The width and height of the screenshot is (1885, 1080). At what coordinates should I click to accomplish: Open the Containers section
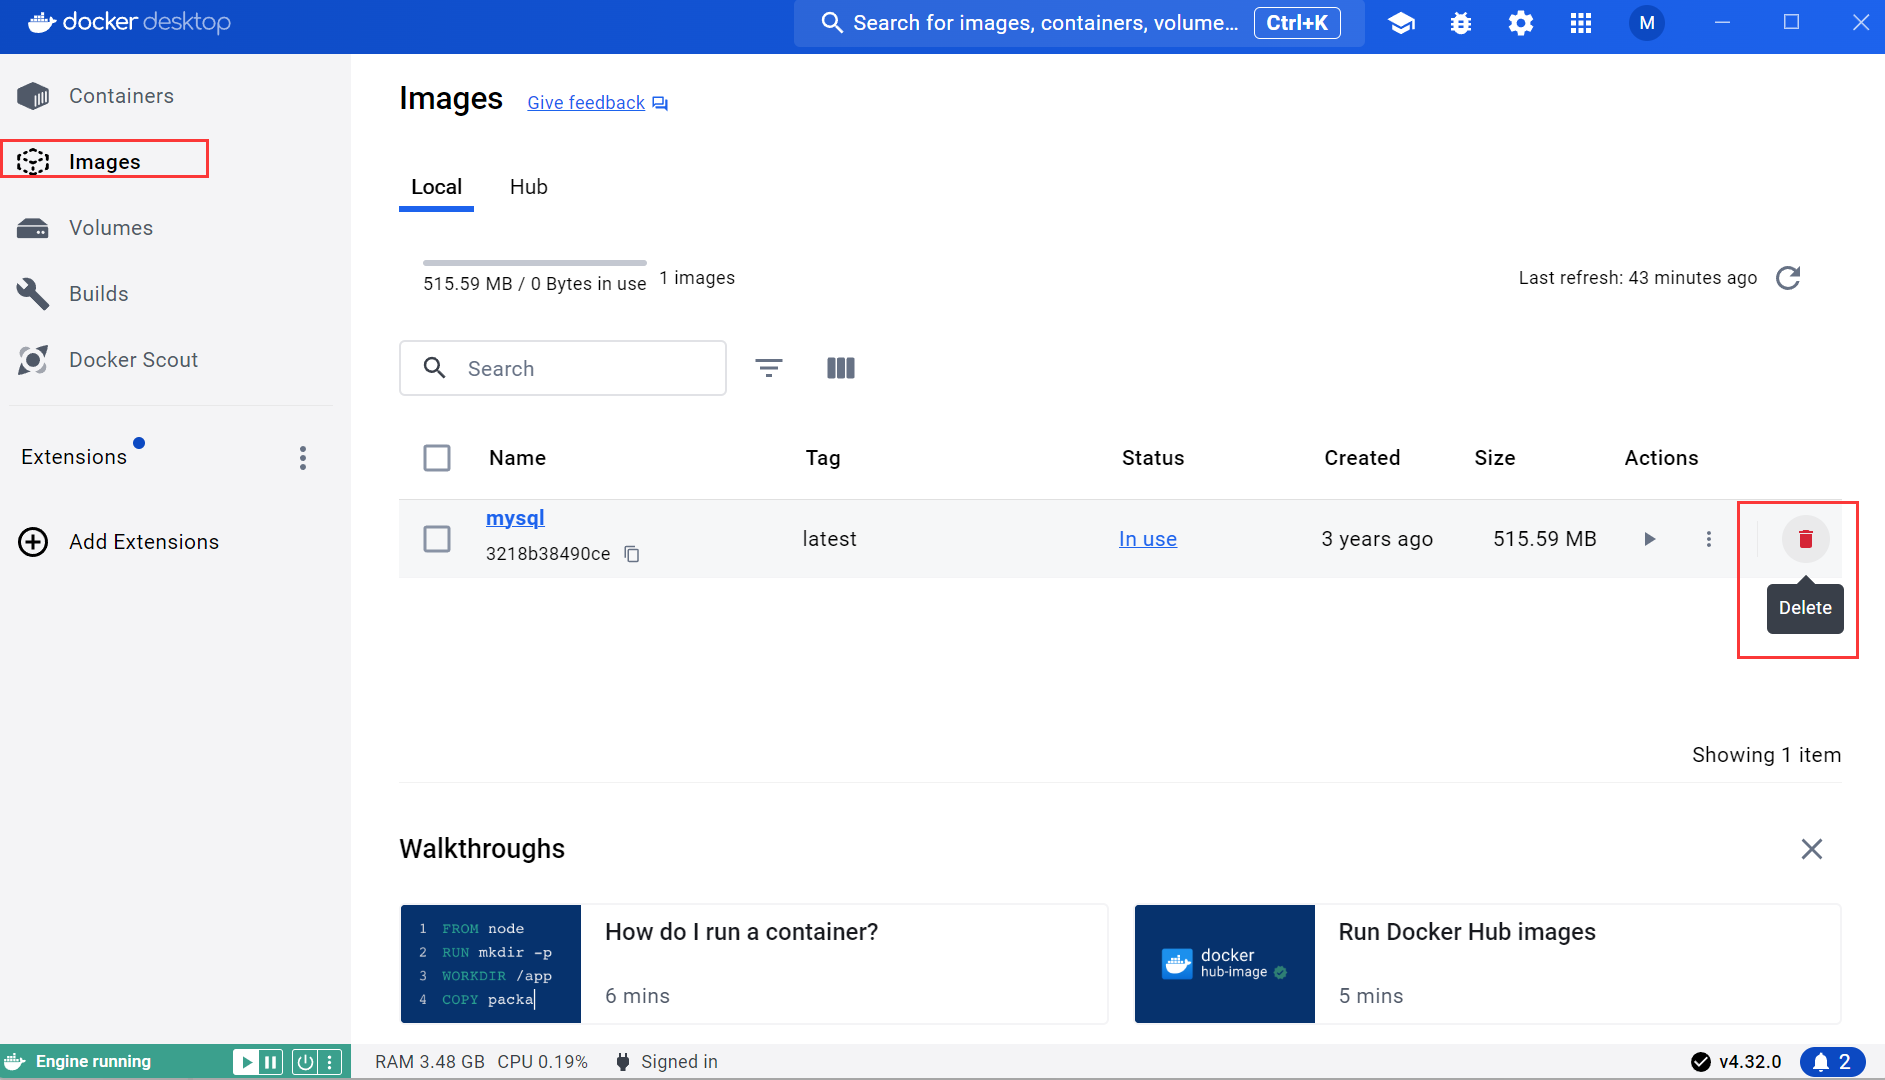(96, 96)
